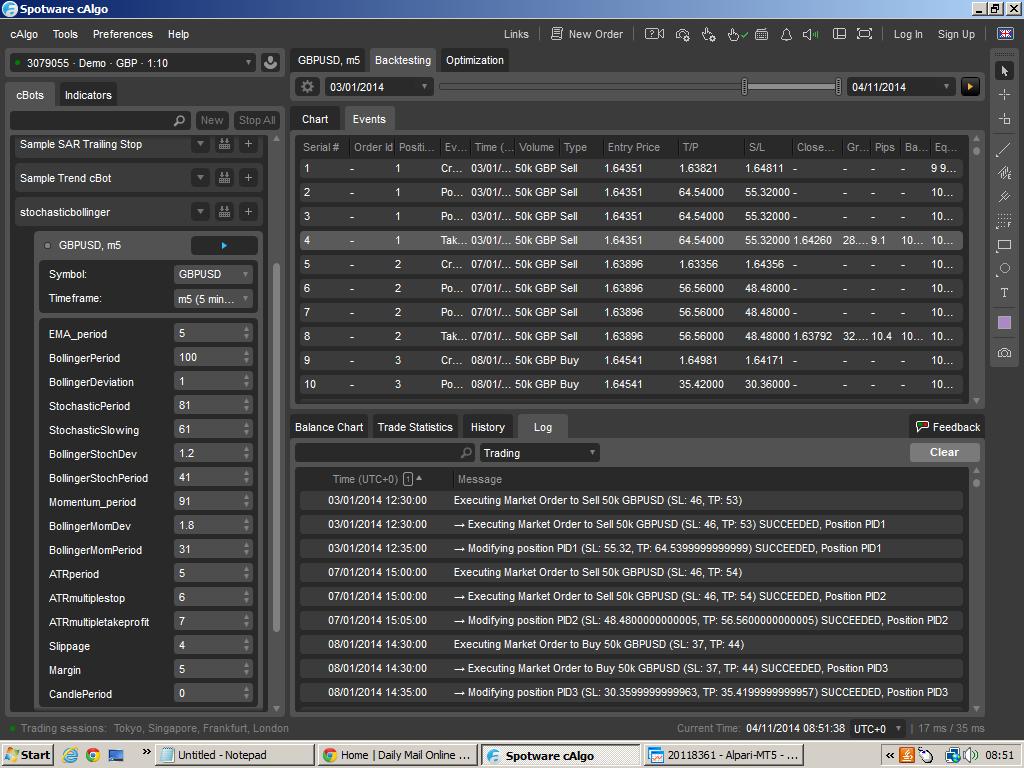Image resolution: width=1024 pixels, height=768 pixels.
Task: Expand Sample Trend cBot options arrow
Action: pyautogui.click(x=200, y=178)
